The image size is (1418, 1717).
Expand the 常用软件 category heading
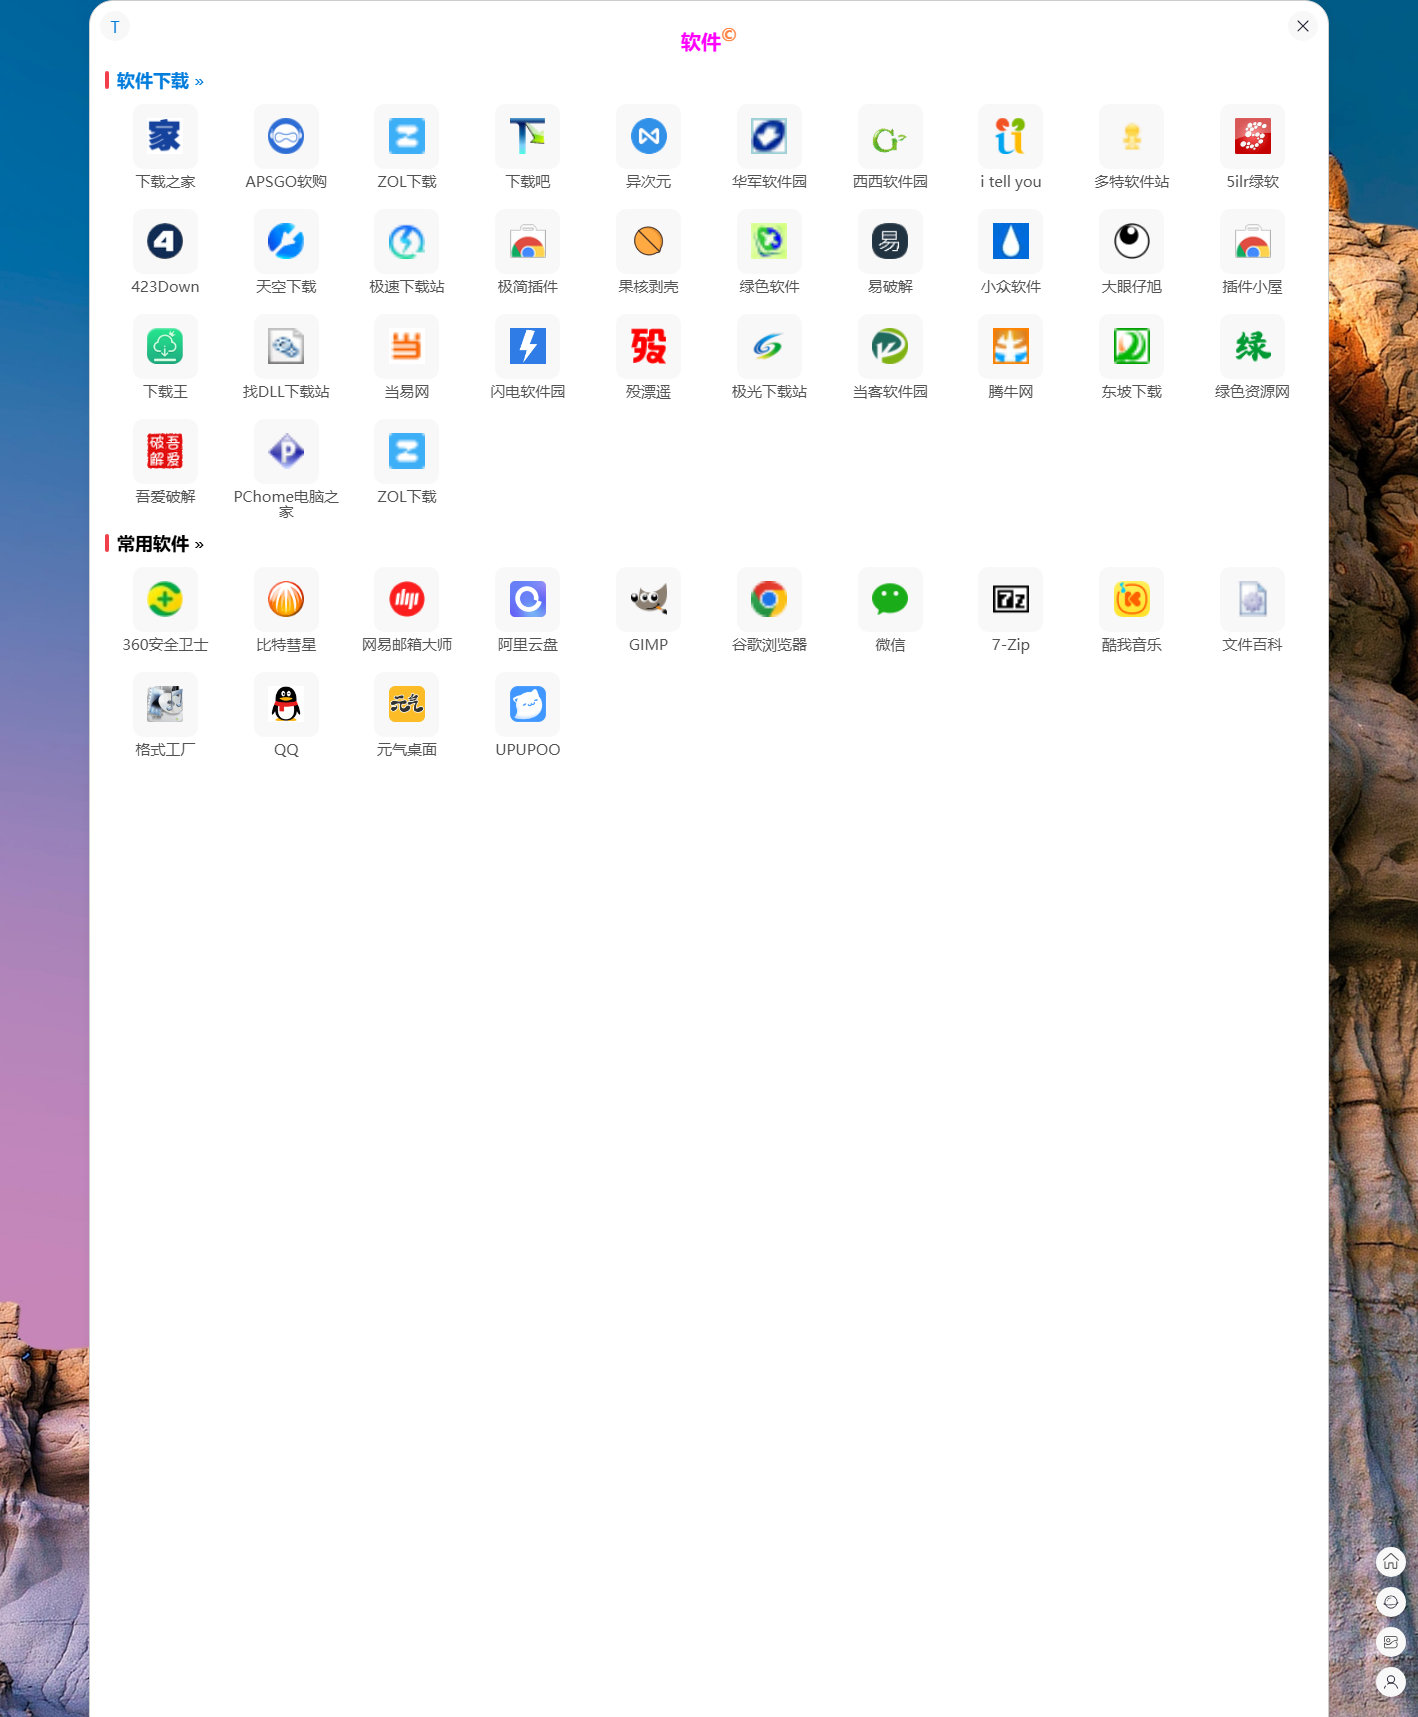click(x=159, y=544)
